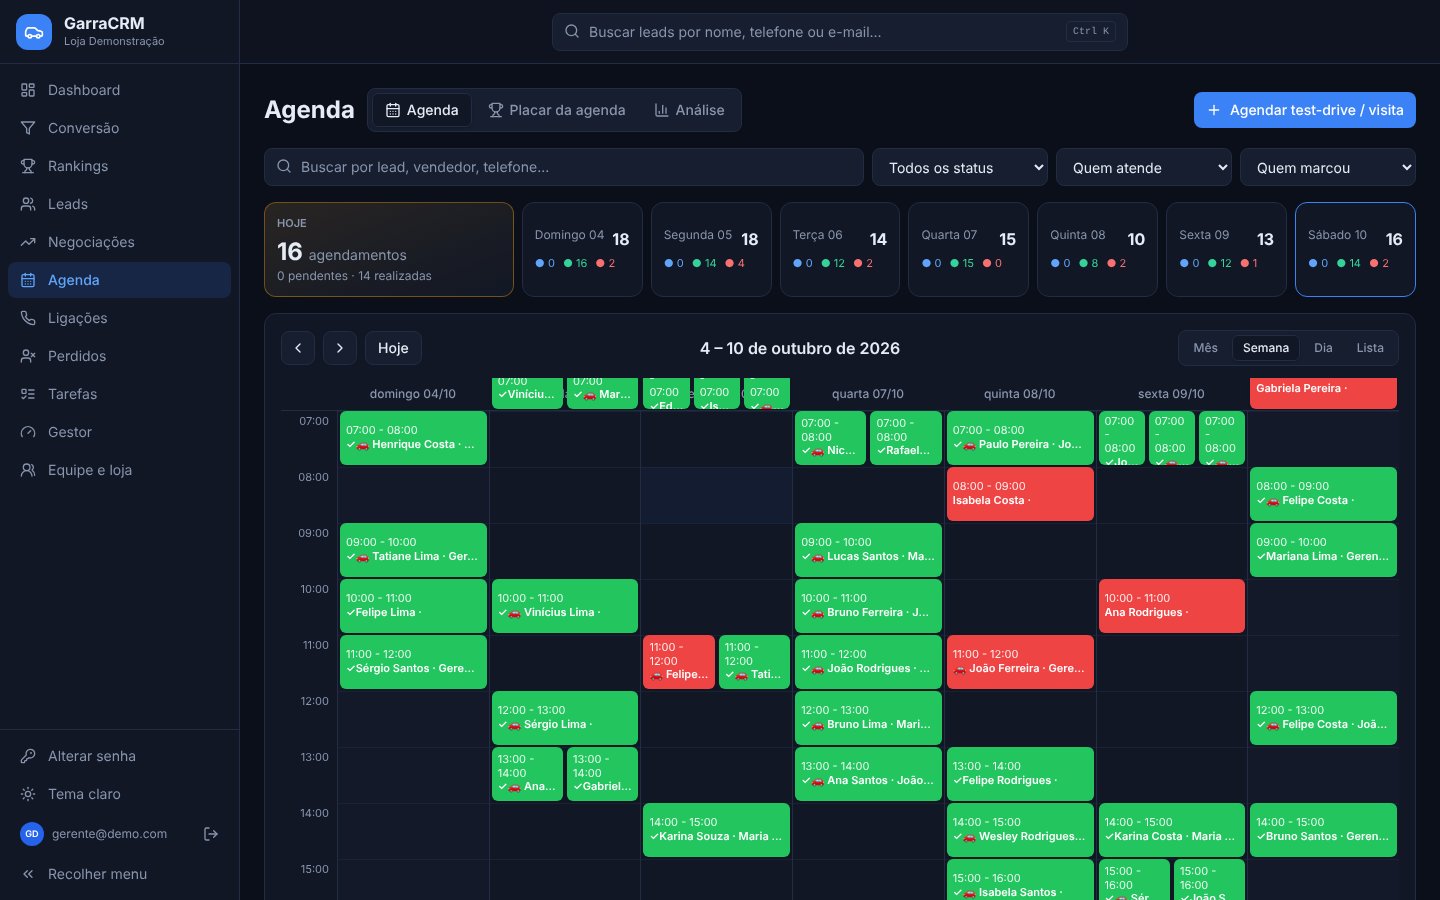This screenshot has width=1440, height=900.
Task: Click Alterar senha key option
Action: tap(119, 756)
